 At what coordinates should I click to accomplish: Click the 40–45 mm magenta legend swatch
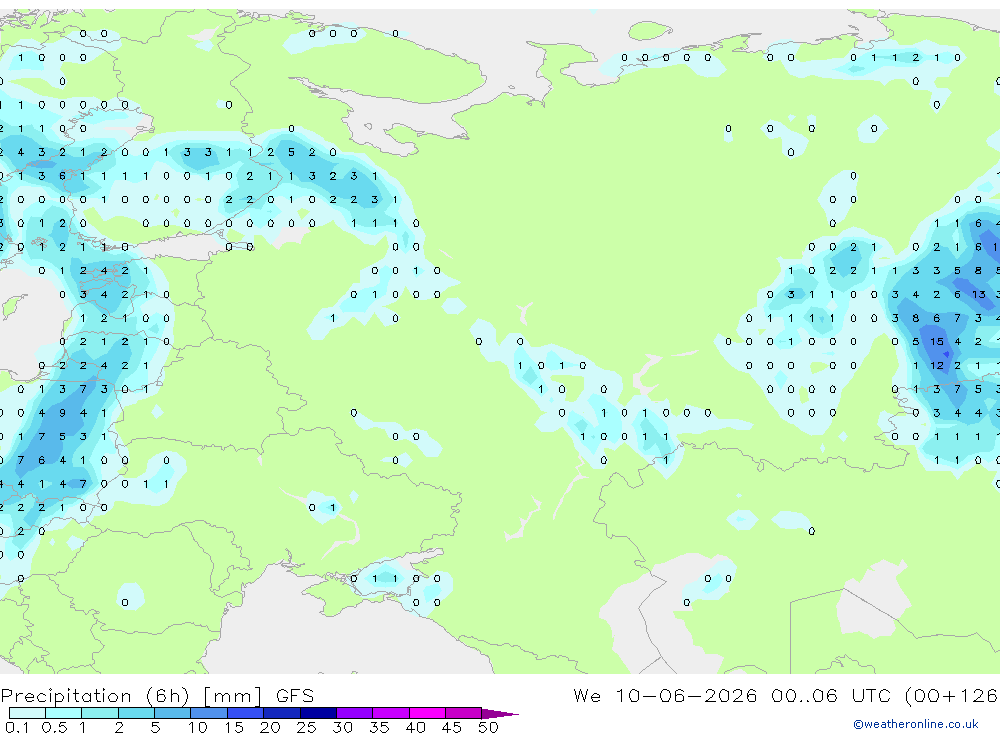click(427, 713)
